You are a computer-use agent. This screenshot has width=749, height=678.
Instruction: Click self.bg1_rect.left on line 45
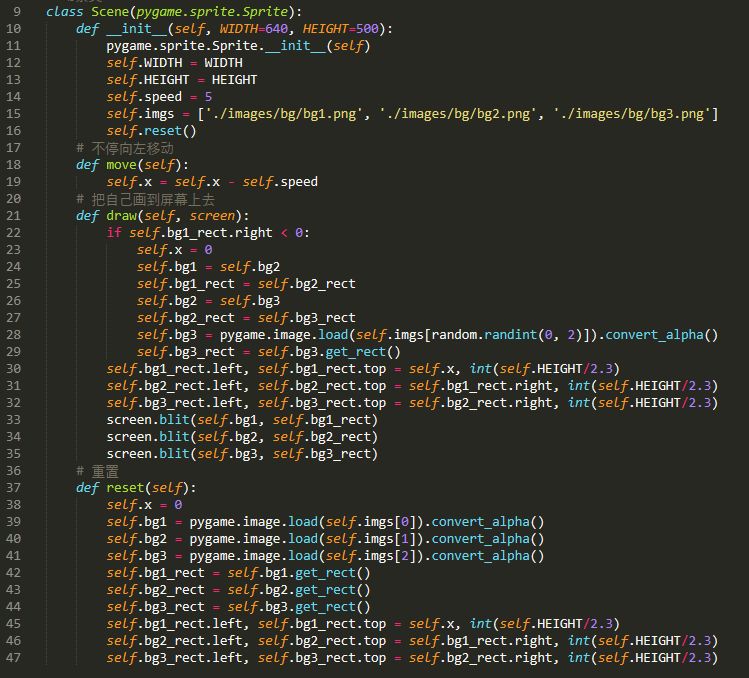point(174,624)
